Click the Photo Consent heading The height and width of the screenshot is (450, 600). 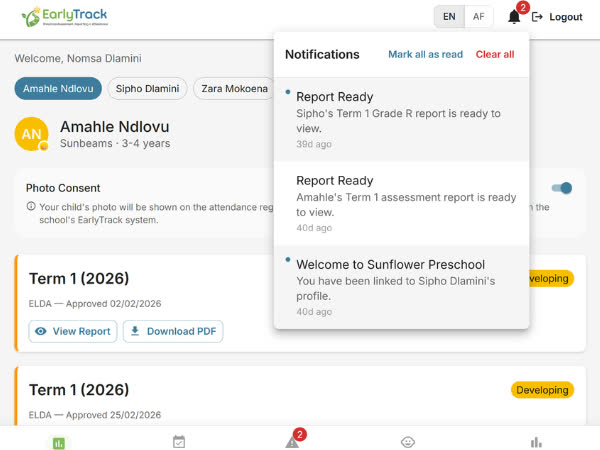coord(63,188)
